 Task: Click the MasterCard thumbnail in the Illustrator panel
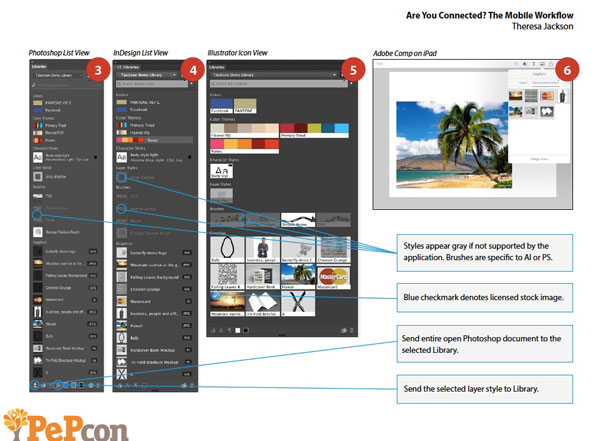click(x=333, y=276)
